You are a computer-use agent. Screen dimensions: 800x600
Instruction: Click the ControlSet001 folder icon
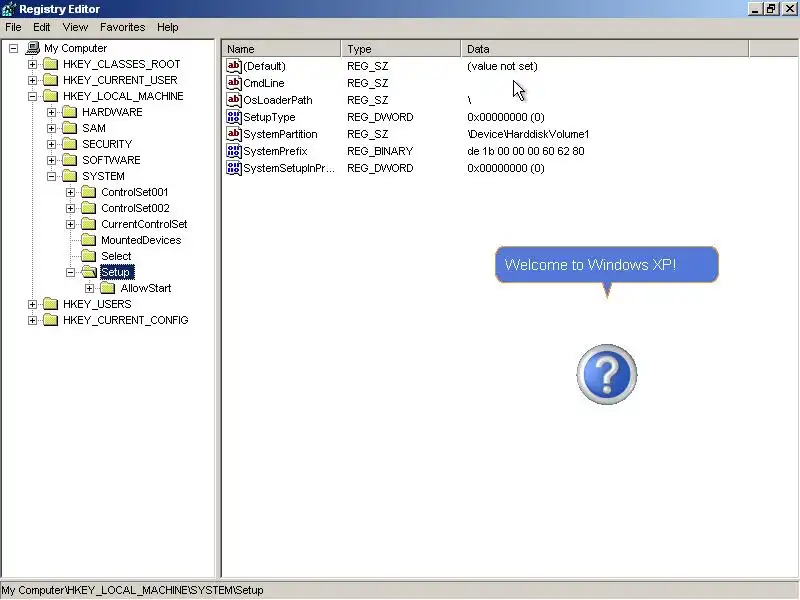(x=89, y=192)
